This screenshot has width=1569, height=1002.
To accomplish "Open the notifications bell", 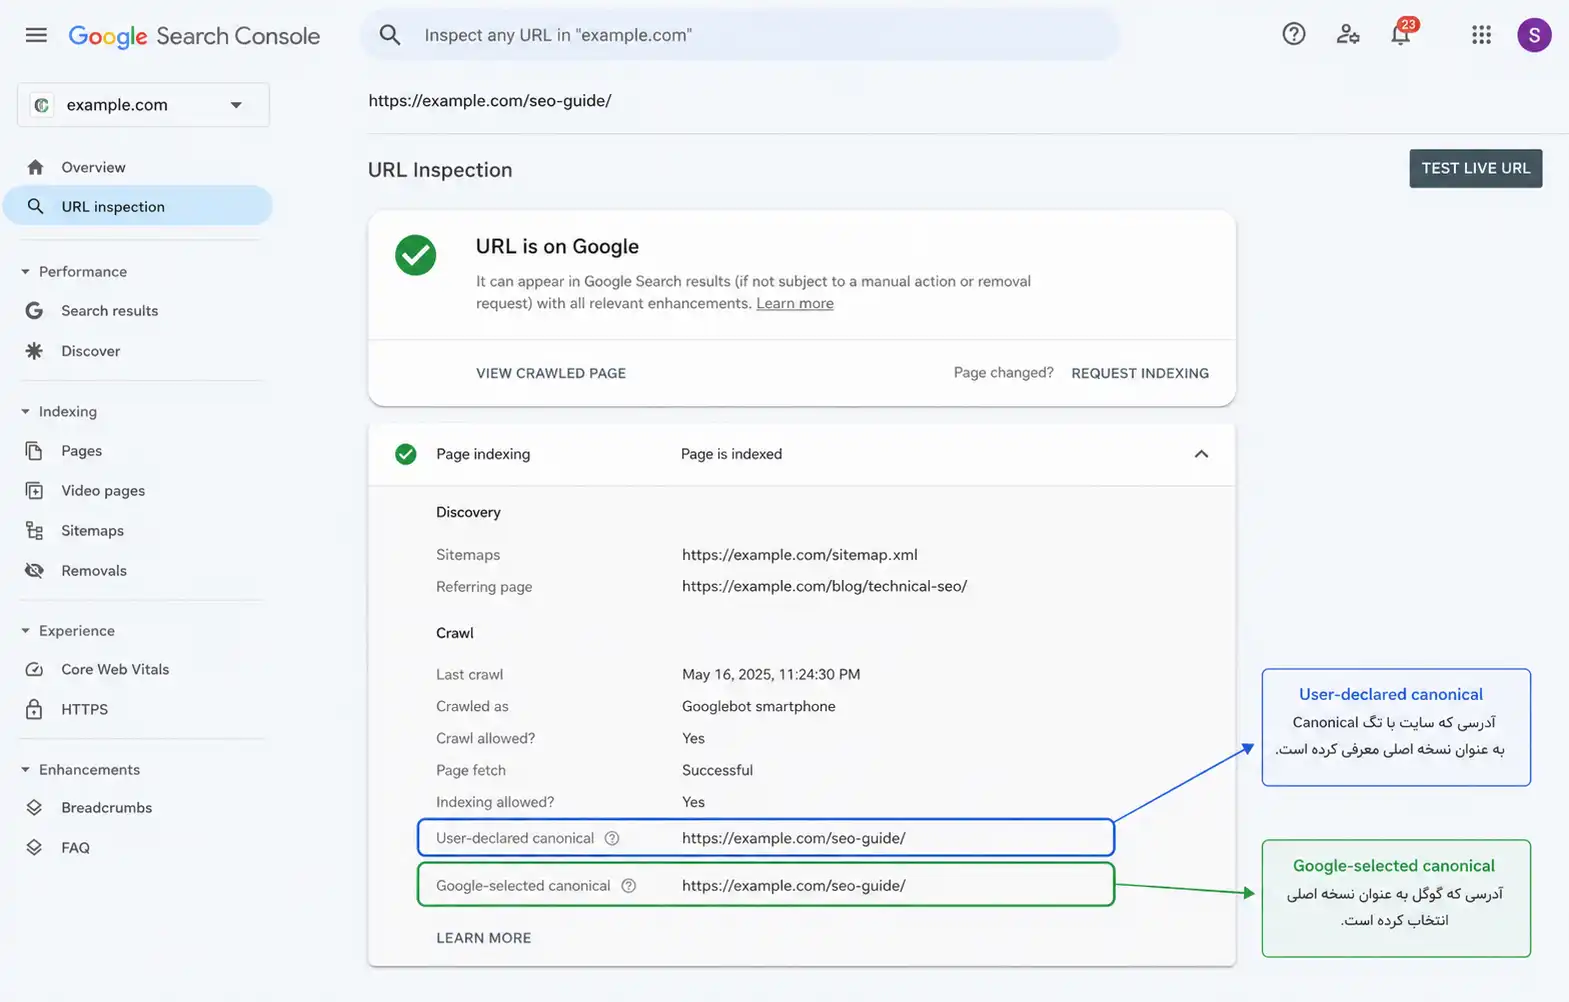I will coord(1402,33).
